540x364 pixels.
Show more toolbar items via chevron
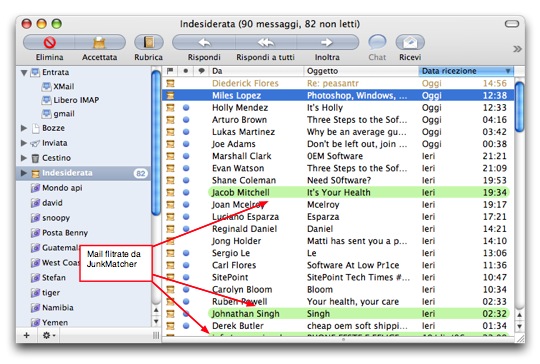517,49
